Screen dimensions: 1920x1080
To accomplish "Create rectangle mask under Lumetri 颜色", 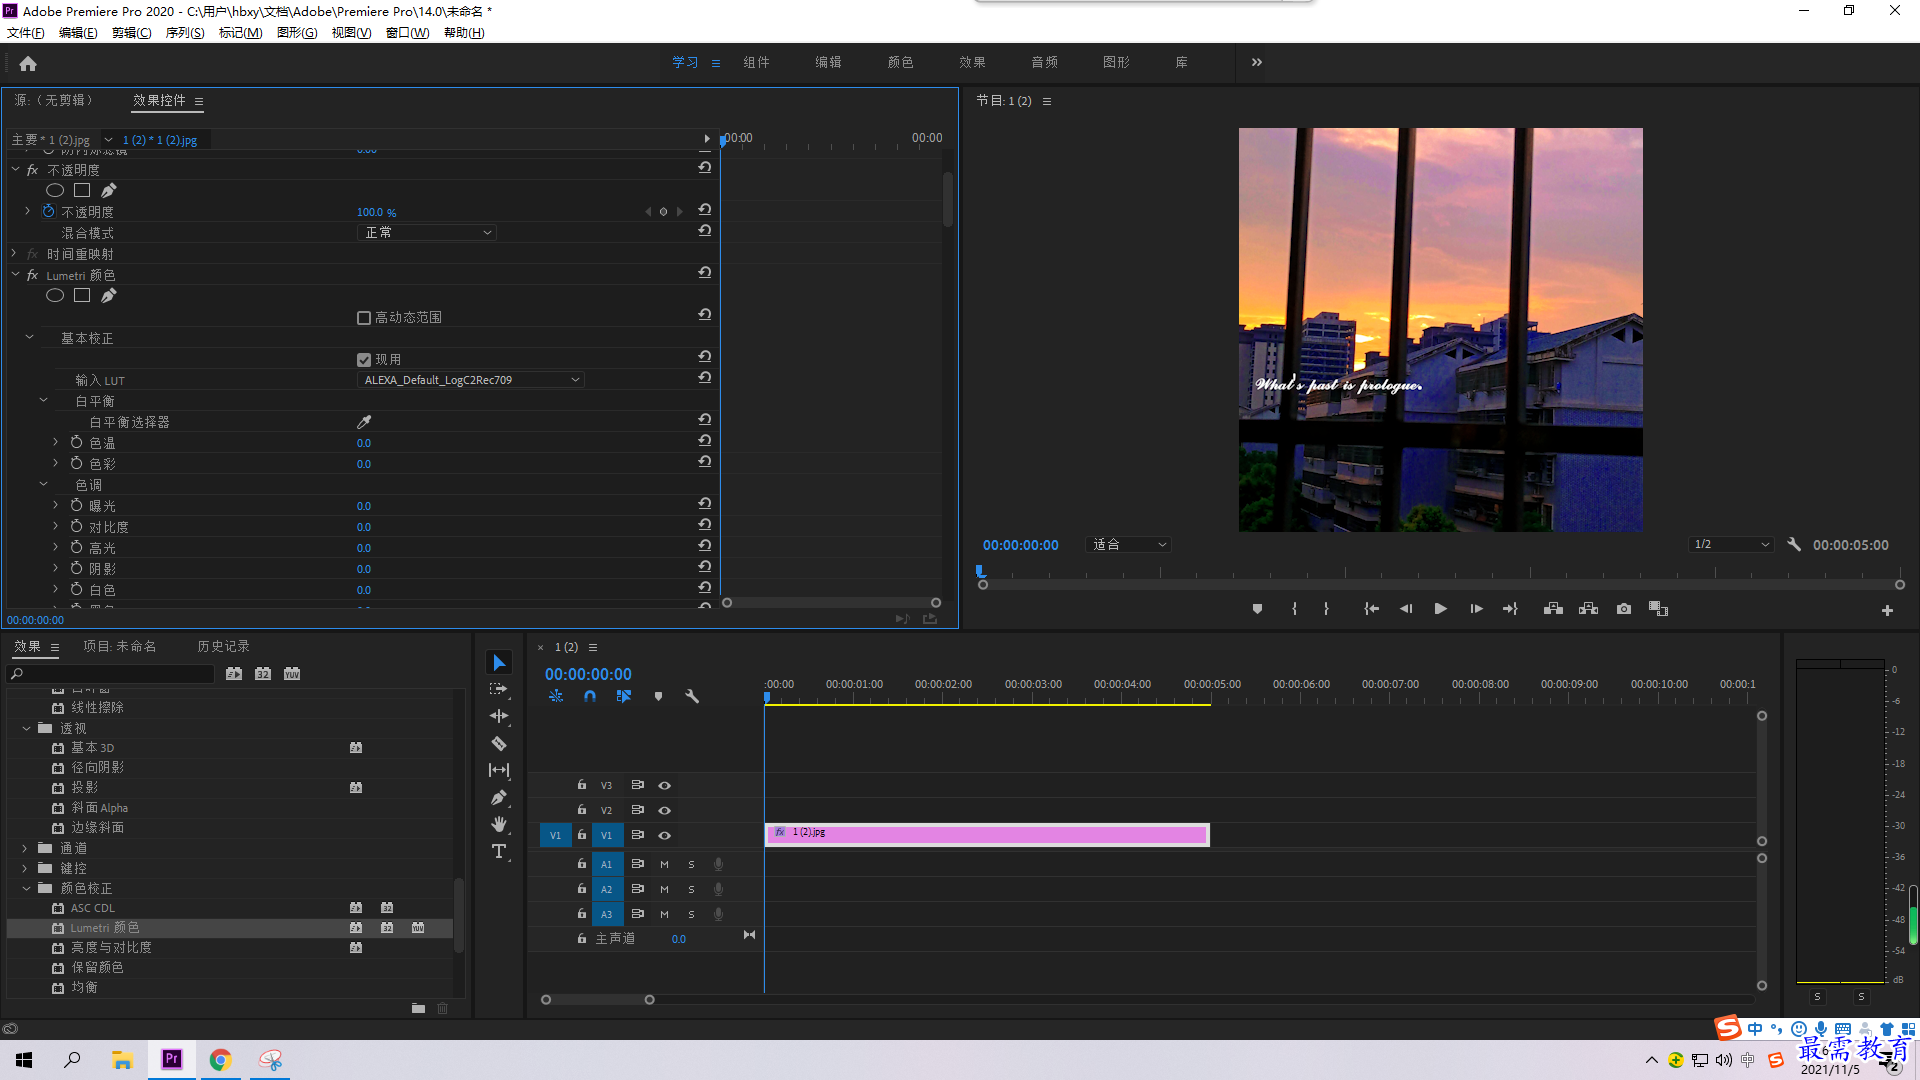I will pyautogui.click(x=82, y=295).
